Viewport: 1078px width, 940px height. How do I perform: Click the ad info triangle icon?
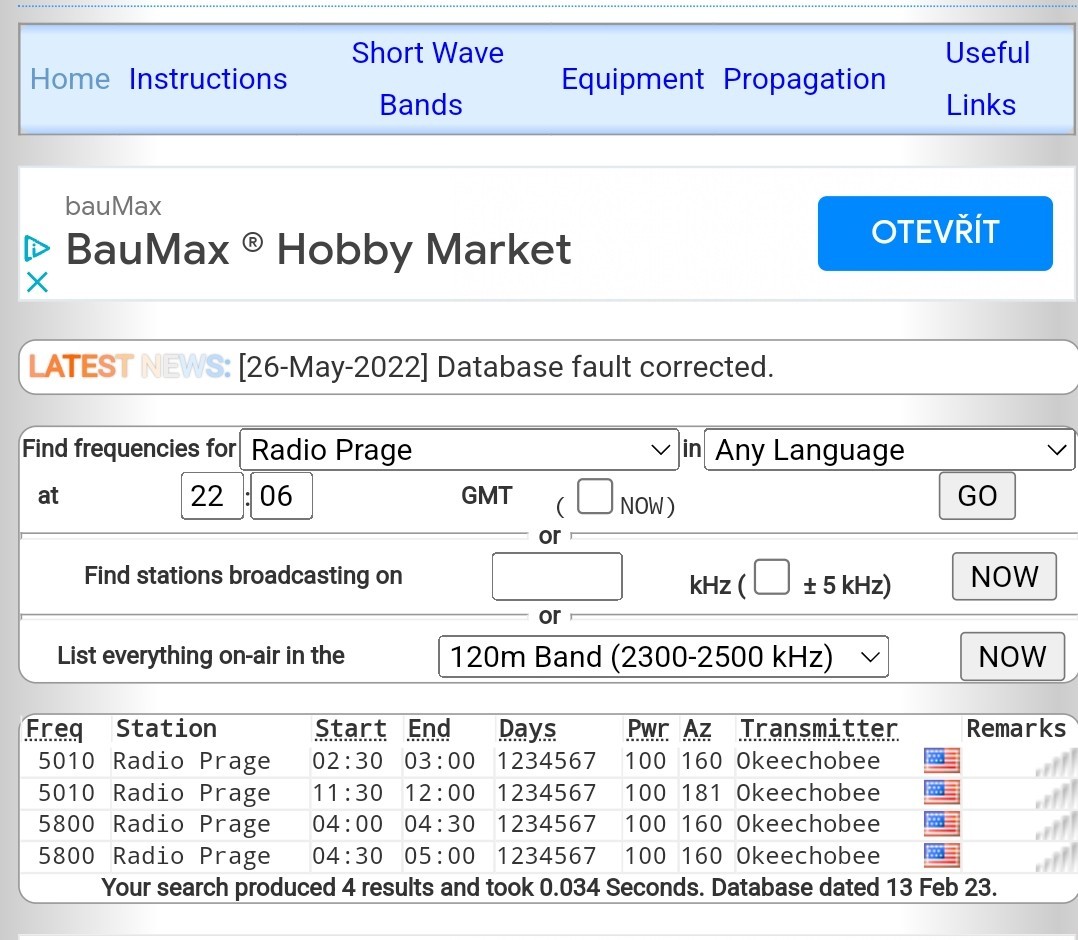click(37, 247)
